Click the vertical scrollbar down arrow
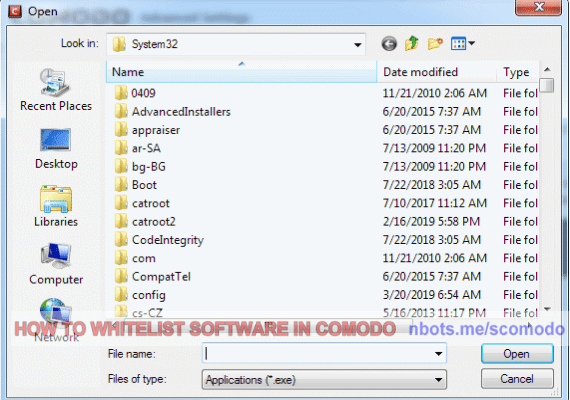The height and width of the screenshot is (400, 570). point(547,309)
